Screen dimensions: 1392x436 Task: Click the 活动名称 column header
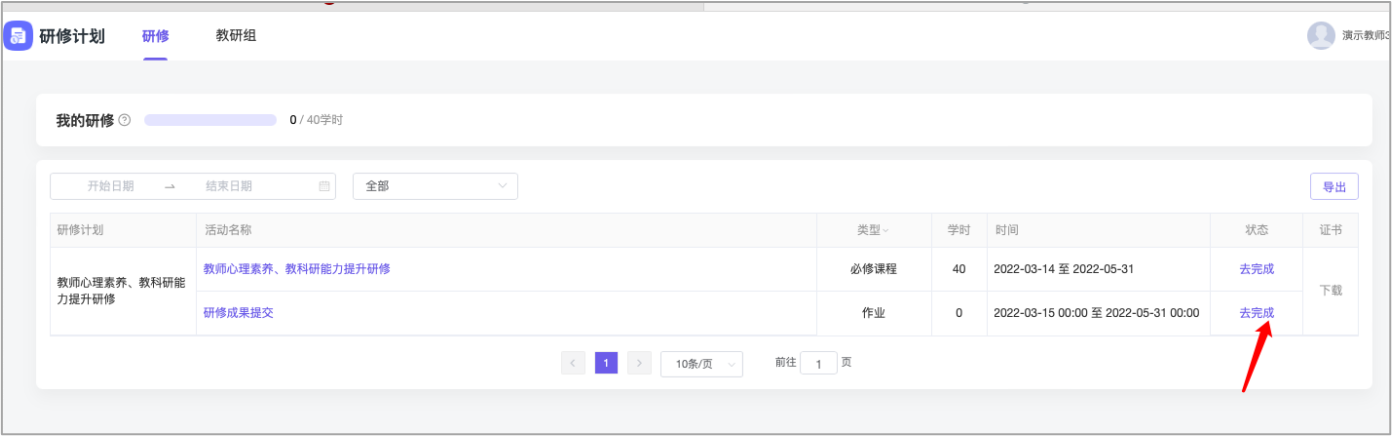tap(506, 230)
